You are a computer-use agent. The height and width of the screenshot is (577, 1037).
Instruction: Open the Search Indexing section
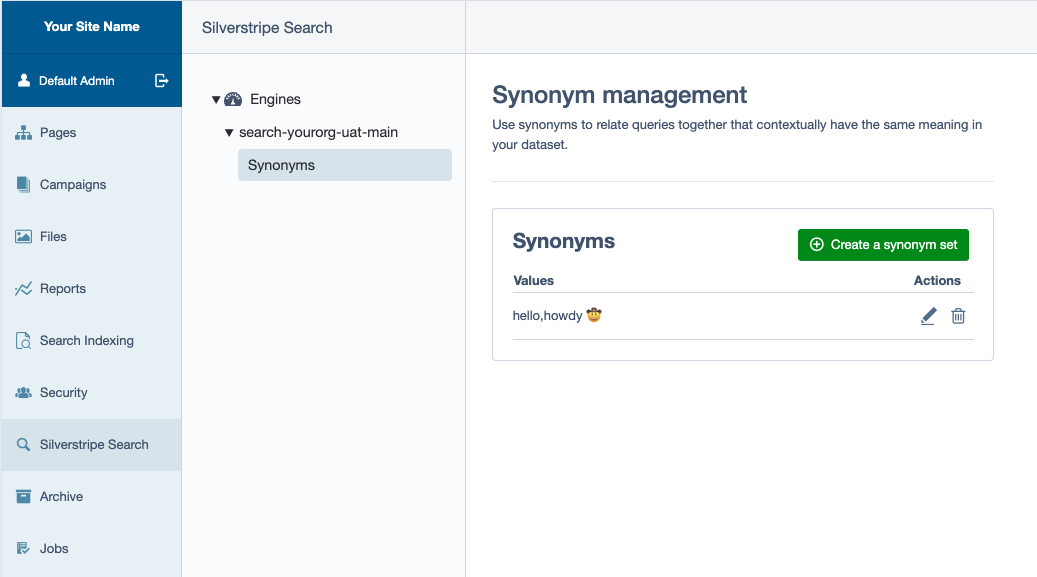(x=92, y=341)
